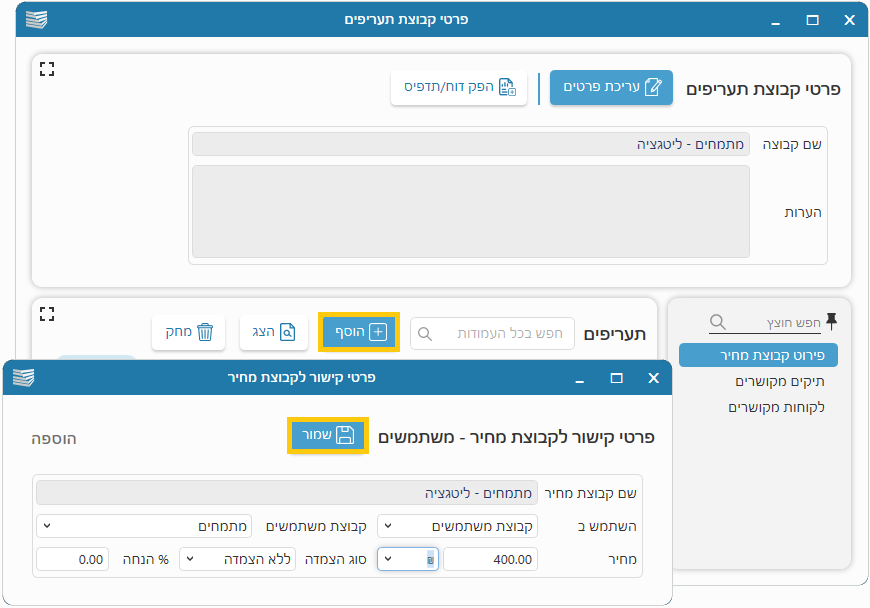The height and width of the screenshot is (608, 870).
Task: Click the magnifier icon in the sidebar search
Action: (717, 322)
